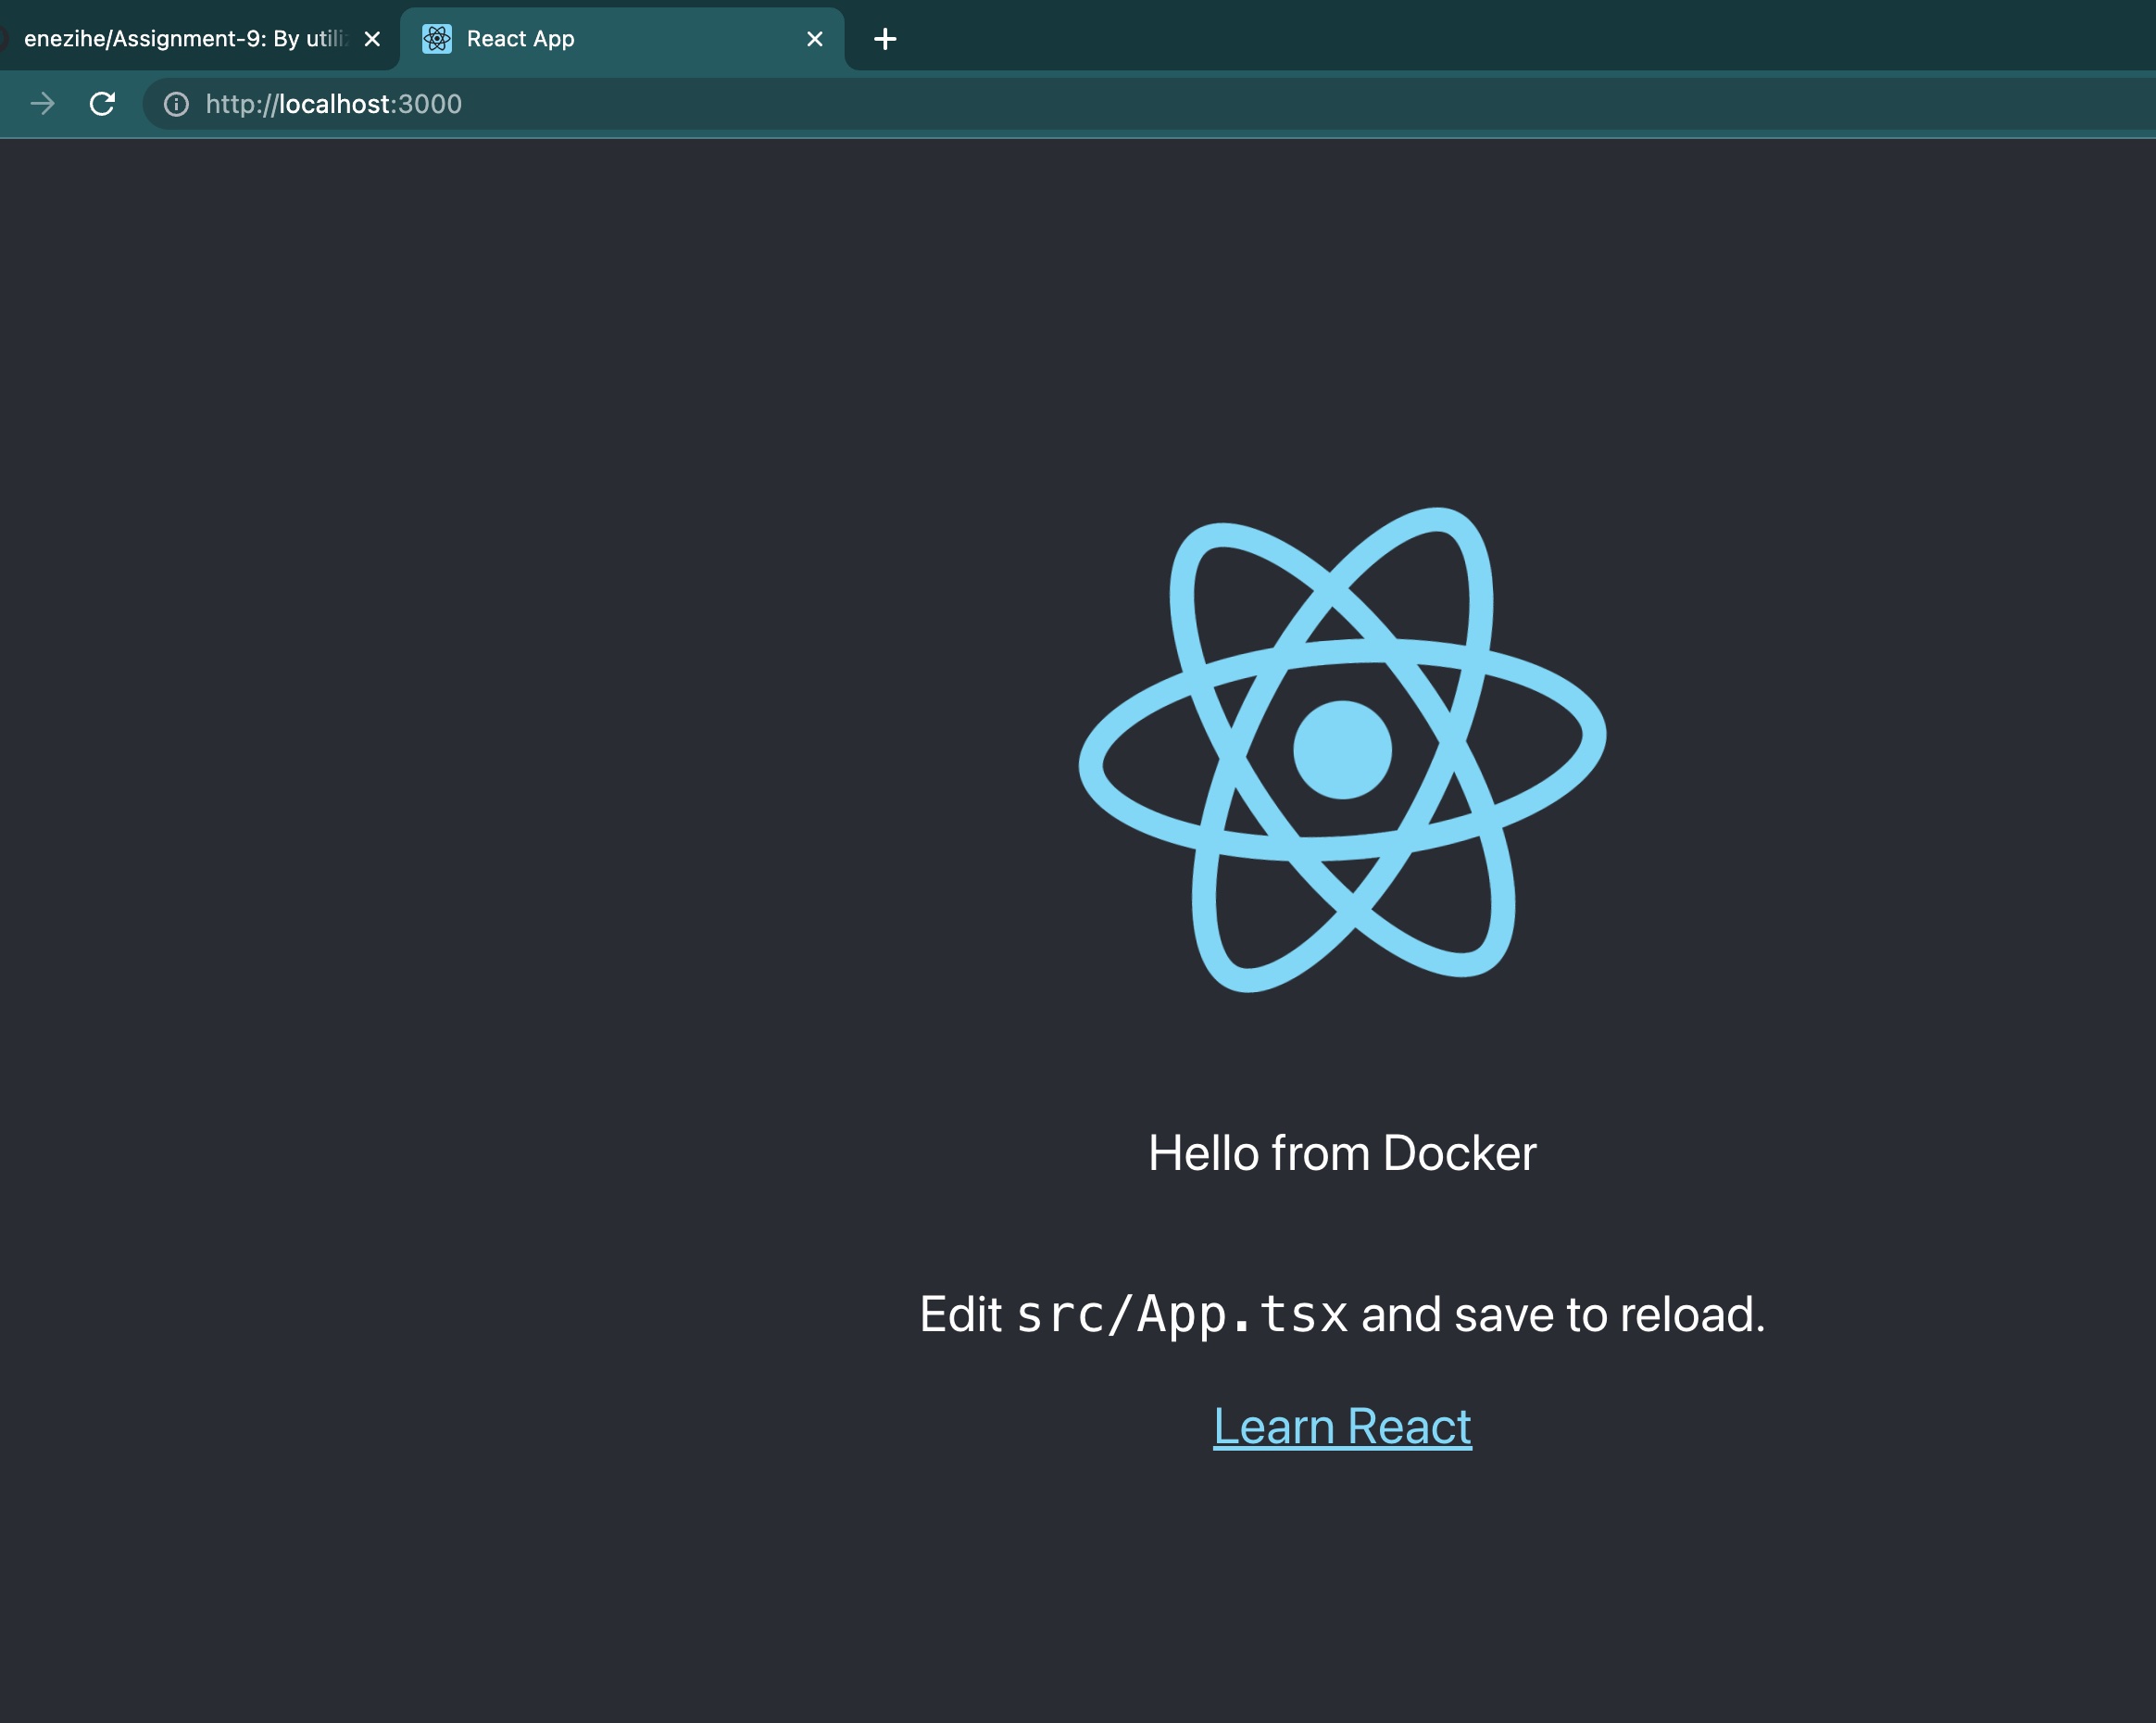Switch to the enezihe/Assignment-9 tab
Screen dimensions: 2156x1723
pos(185,39)
